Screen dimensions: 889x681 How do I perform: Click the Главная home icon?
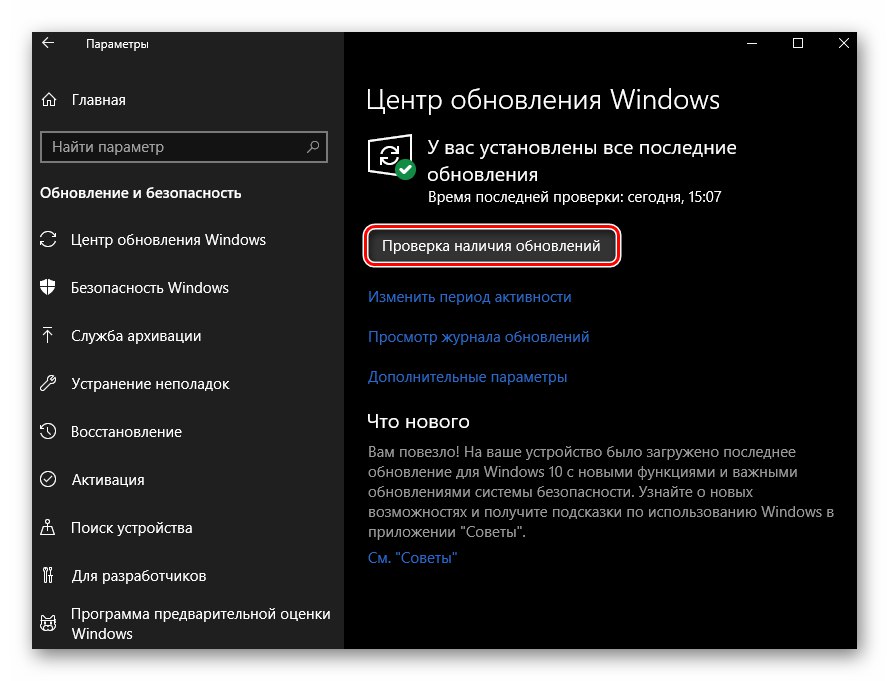pyautogui.click(x=48, y=100)
